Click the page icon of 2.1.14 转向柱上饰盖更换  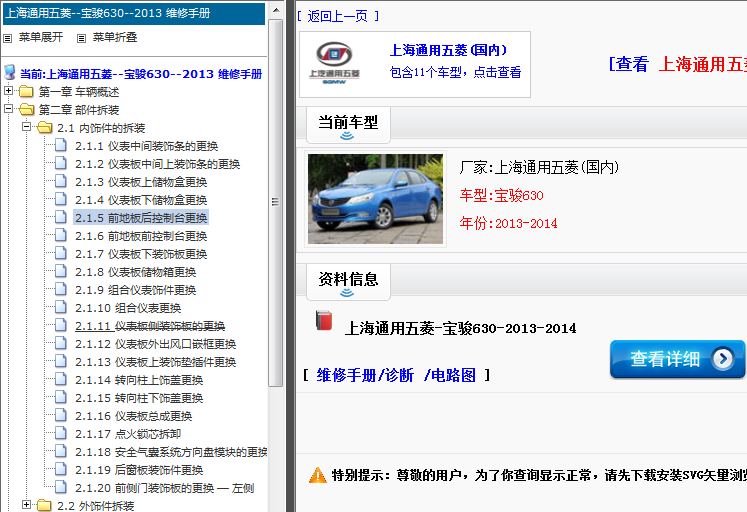[61, 379]
